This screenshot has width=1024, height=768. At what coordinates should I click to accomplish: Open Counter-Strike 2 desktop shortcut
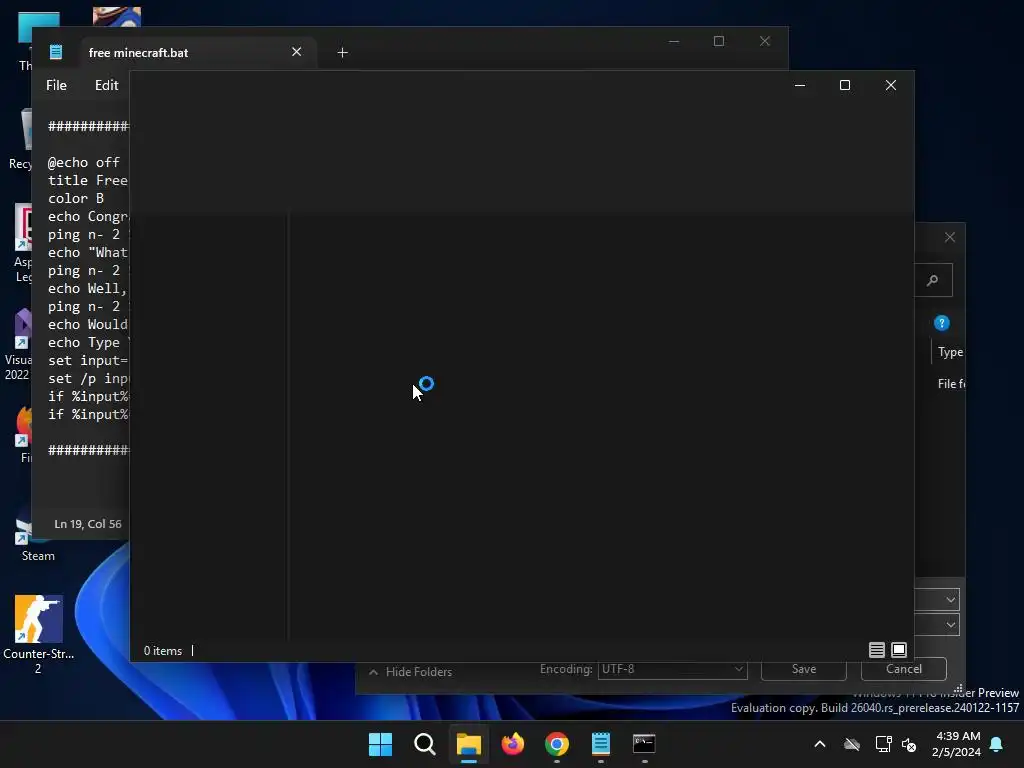[39, 634]
